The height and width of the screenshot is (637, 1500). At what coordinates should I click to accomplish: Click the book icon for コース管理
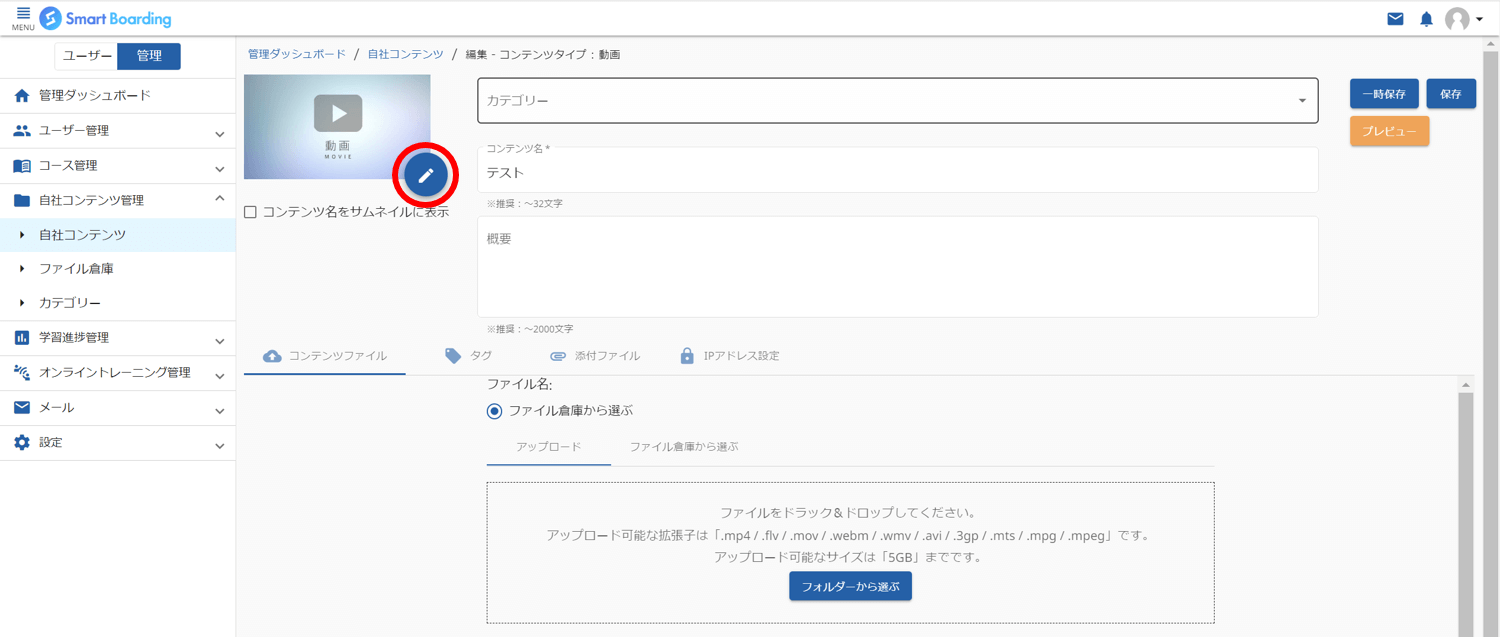(x=22, y=166)
